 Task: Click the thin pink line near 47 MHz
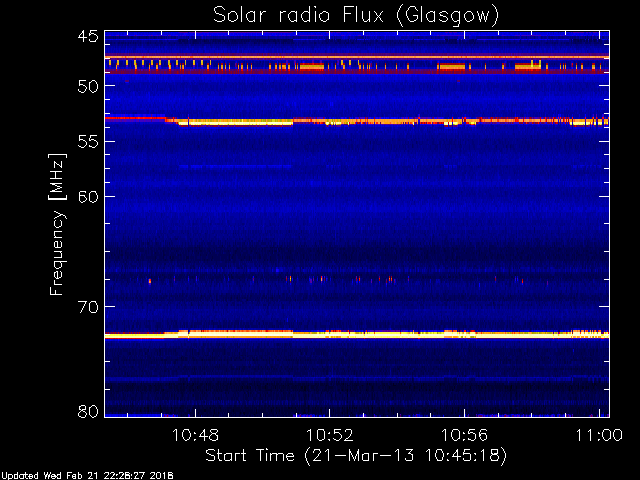point(357,57)
